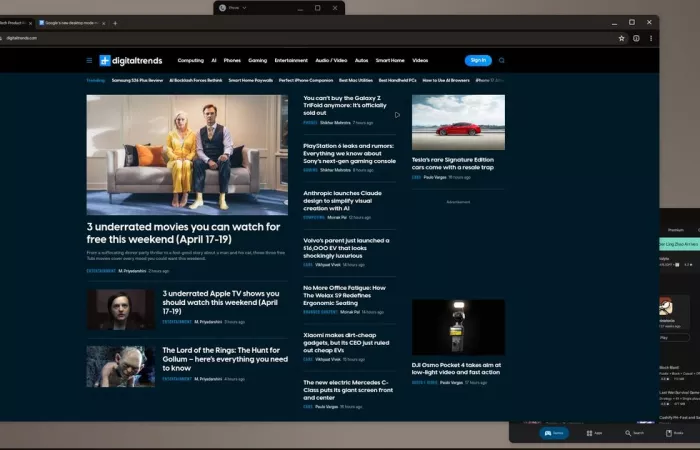This screenshot has width=700, height=450.
Task: Open the Last War Survival Game listing
Action: pyautogui.click(x=679, y=398)
